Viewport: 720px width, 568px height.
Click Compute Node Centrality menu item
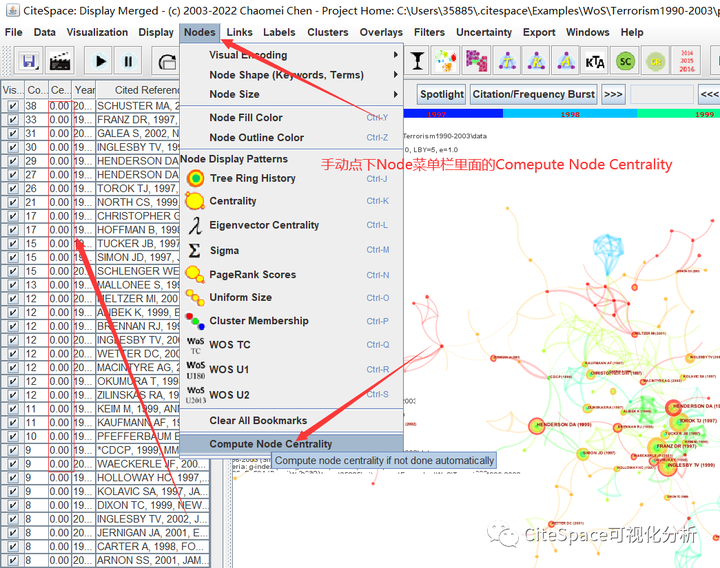coord(292,444)
